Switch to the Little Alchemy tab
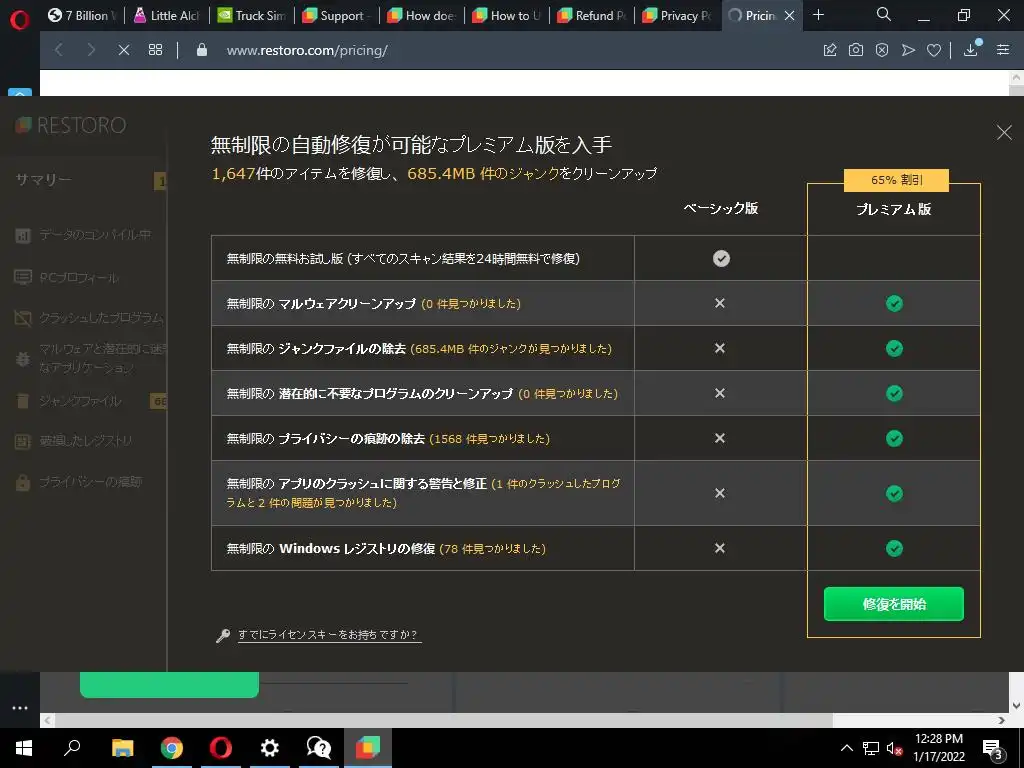Viewport: 1024px width, 768px height. pos(167,16)
